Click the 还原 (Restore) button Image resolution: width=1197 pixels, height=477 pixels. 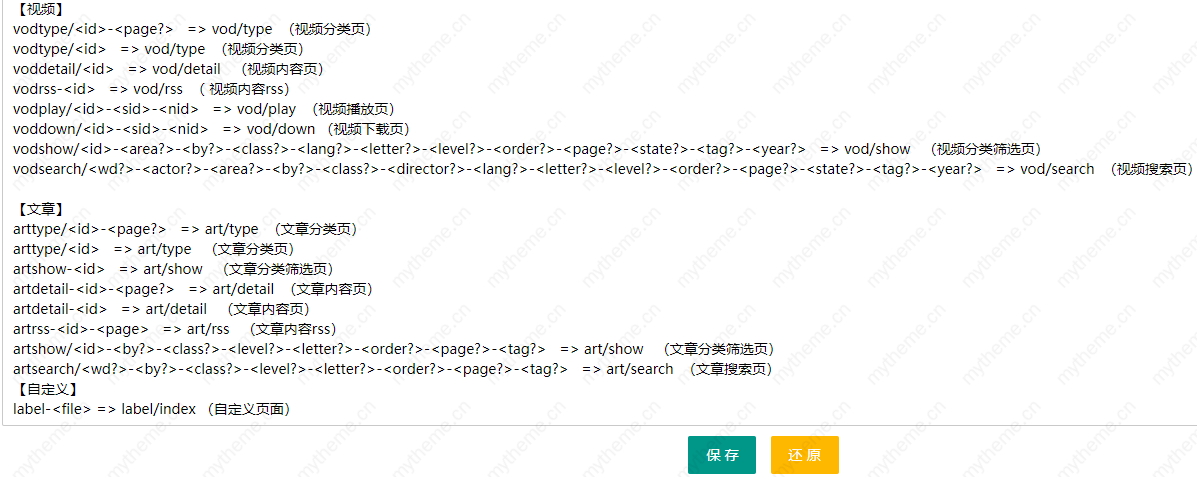tap(804, 455)
